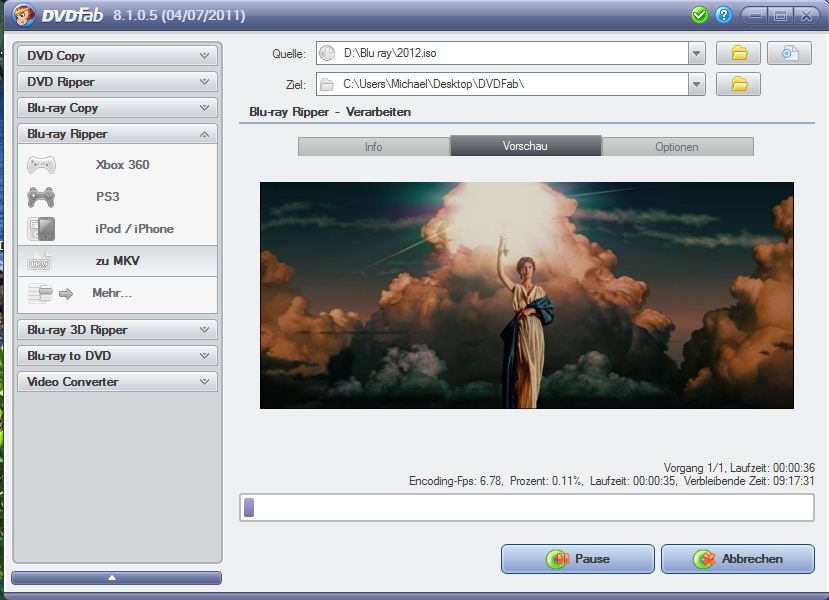
Task: Open the Mehr... profiles entry
Action: [x=117, y=293]
